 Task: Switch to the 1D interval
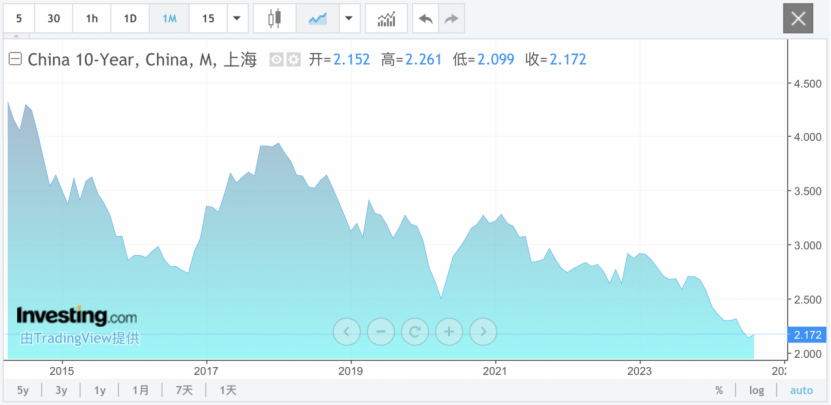130,19
